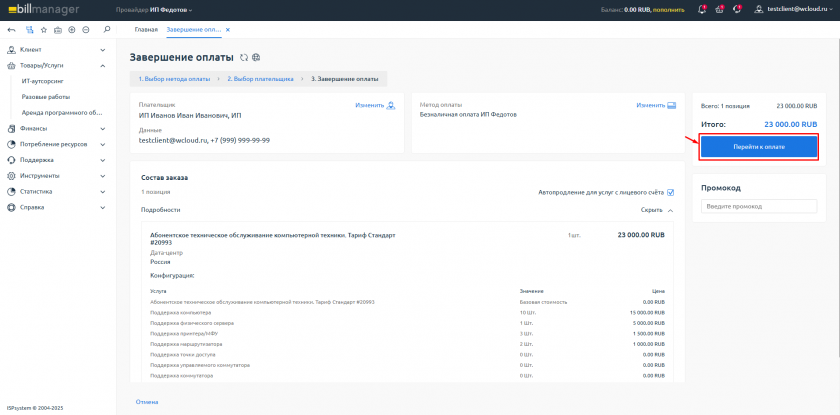
Task: Click the notifications bell icon
Action: [701, 9]
